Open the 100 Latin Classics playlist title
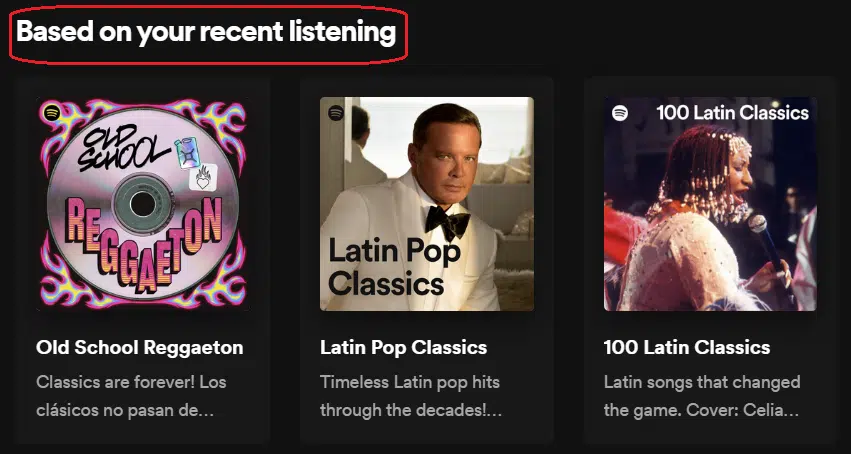Viewport: 851px width, 454px height. 687,348
